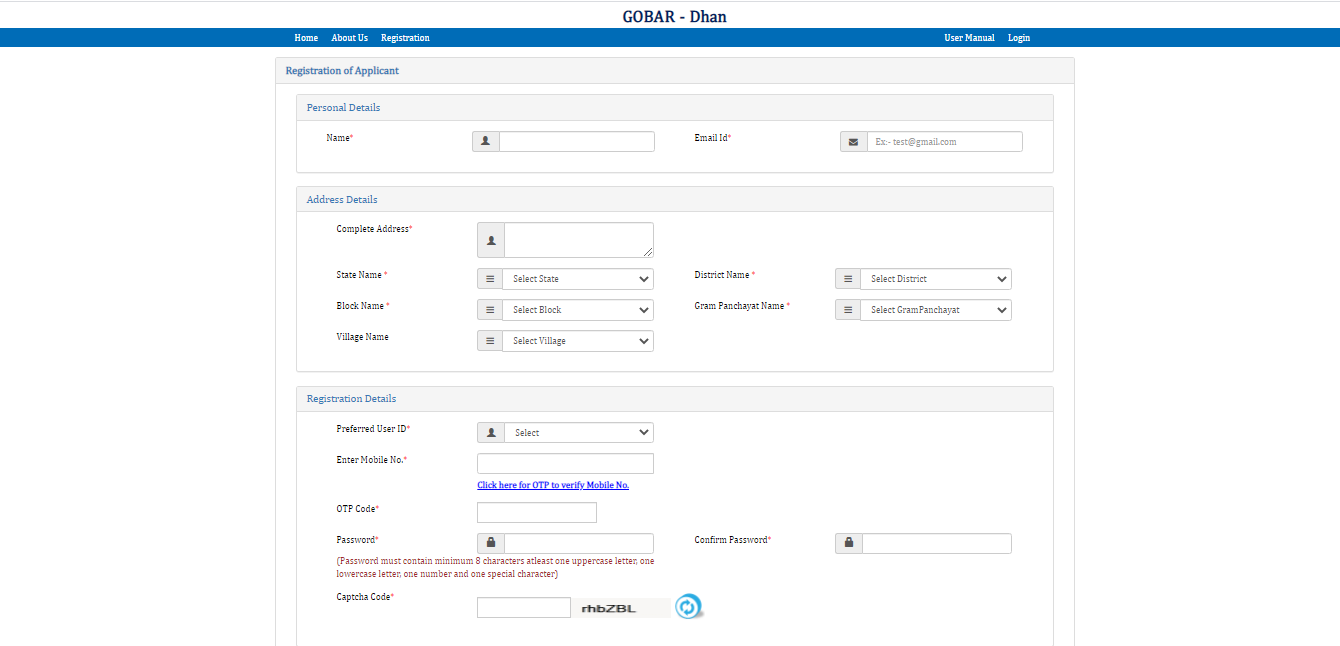Open the Select State dropdown
The width and height of the screenshot is (1340, 646).
578,279
